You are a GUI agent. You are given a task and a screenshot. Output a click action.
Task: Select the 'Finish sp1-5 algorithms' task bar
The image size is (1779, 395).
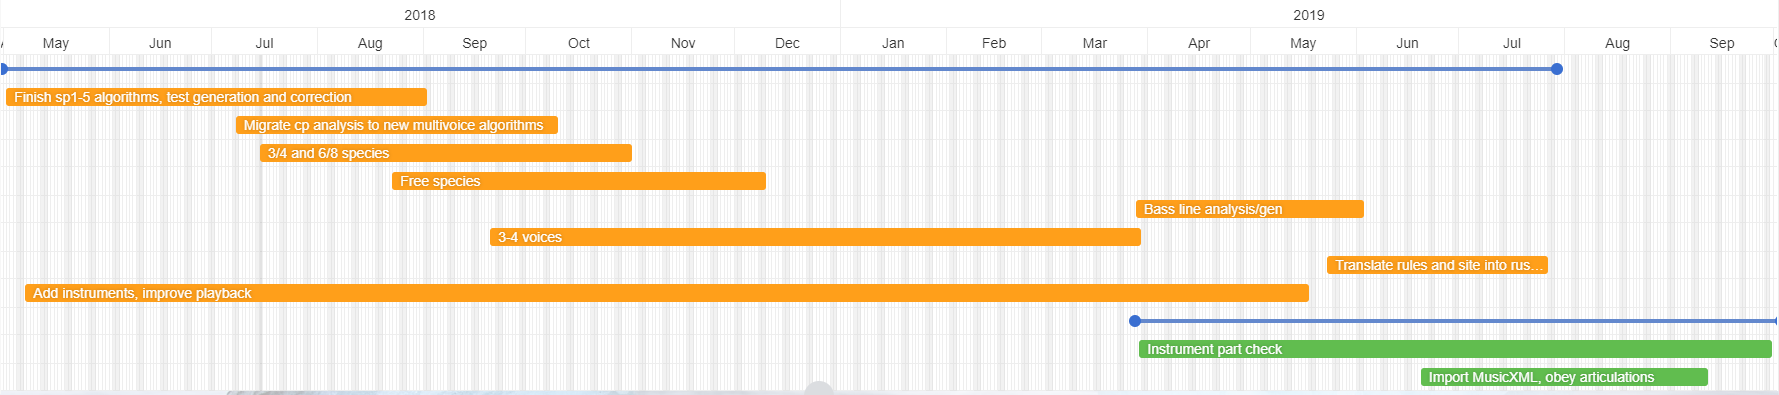click(x=216, y=97)
